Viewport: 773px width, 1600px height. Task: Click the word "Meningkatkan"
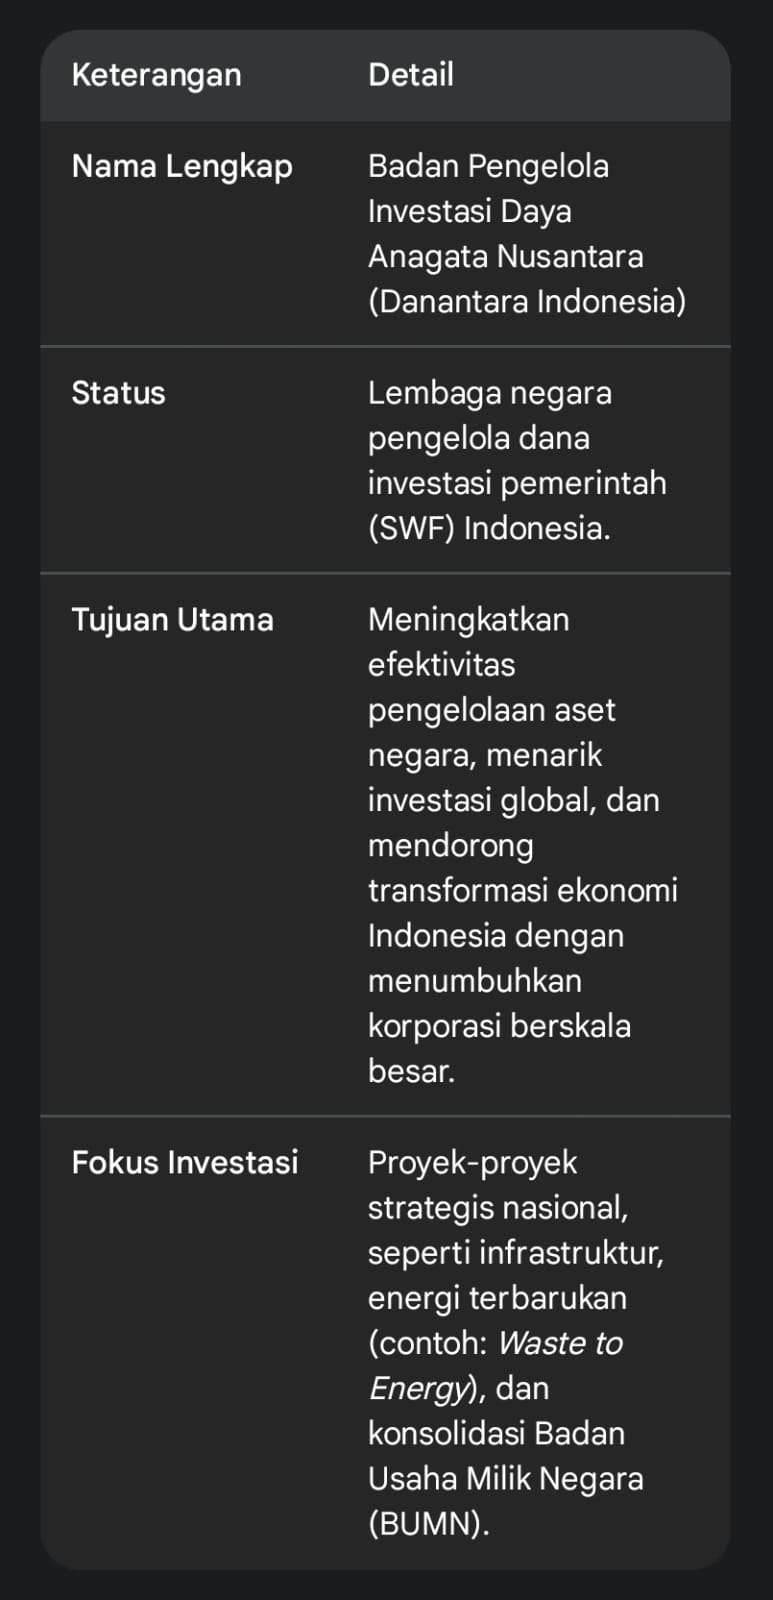click(x=468, y=620)
